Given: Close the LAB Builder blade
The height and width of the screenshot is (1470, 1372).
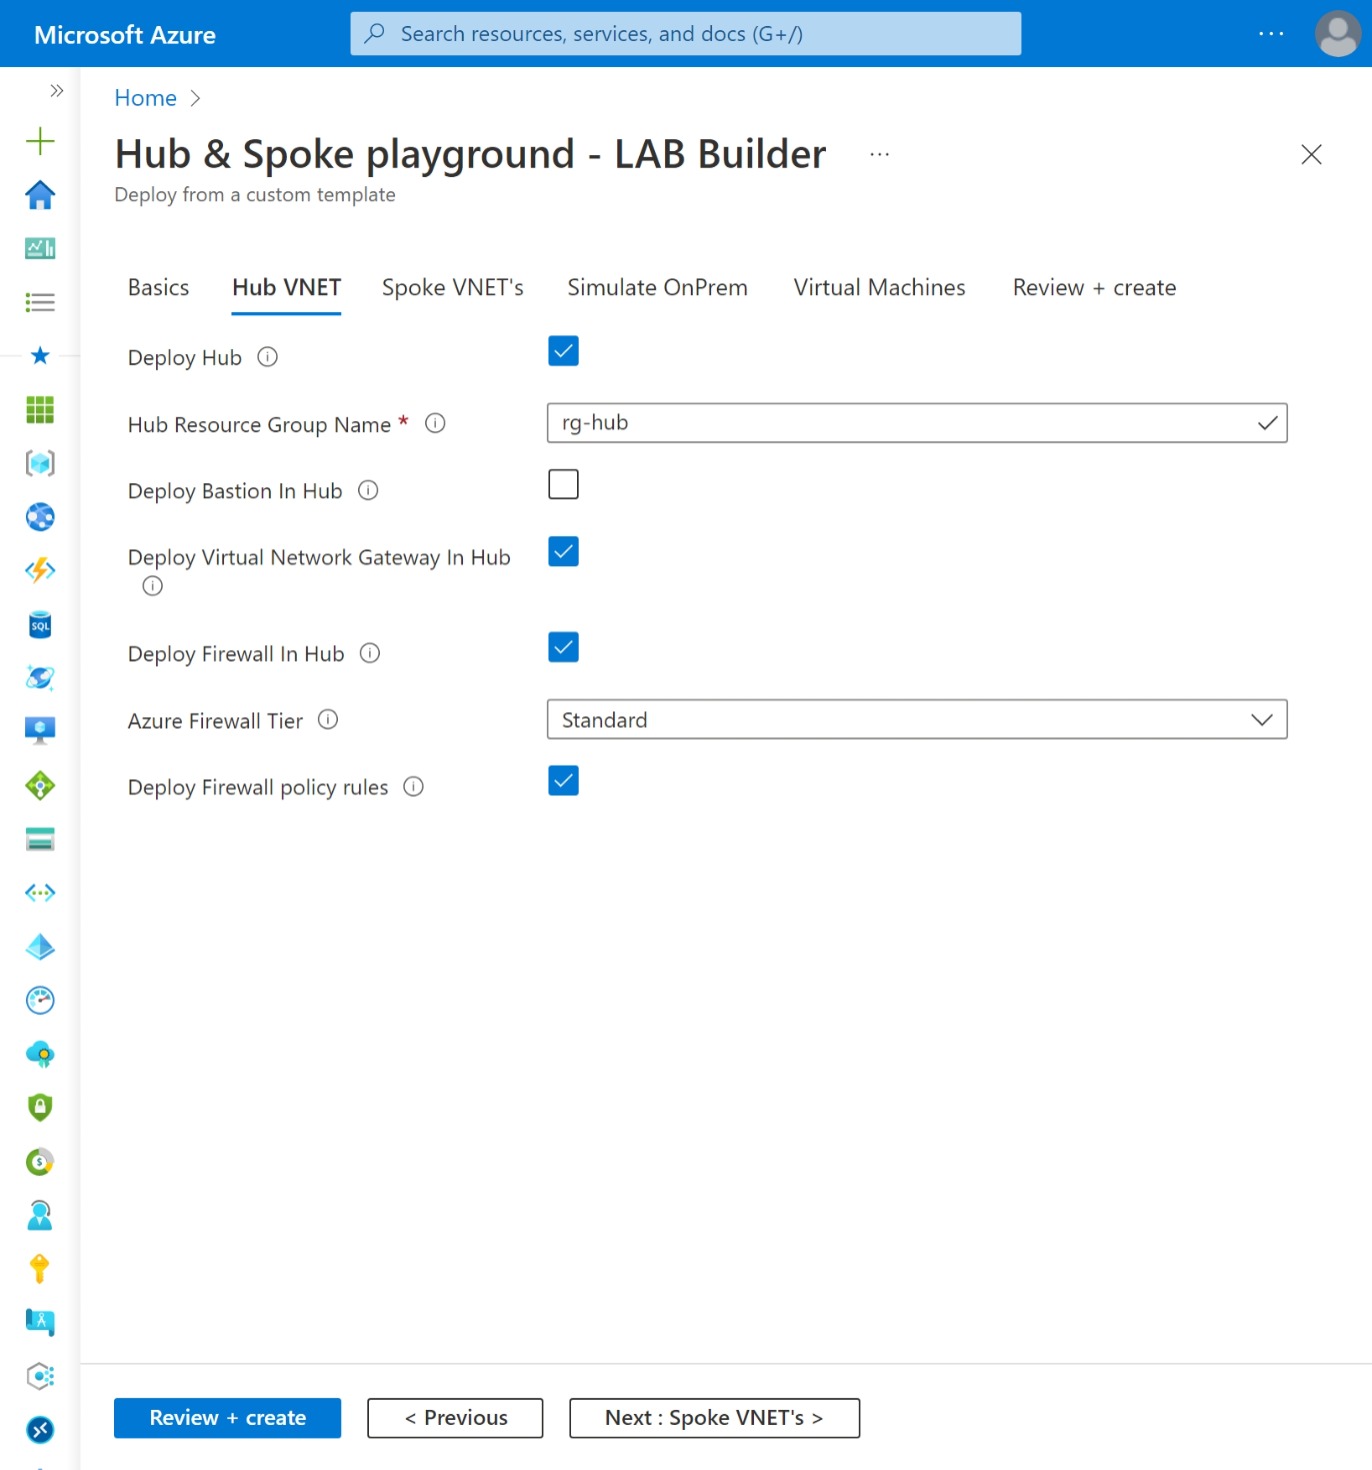Looking at the screenshot, I should (x=1311, y=154).
